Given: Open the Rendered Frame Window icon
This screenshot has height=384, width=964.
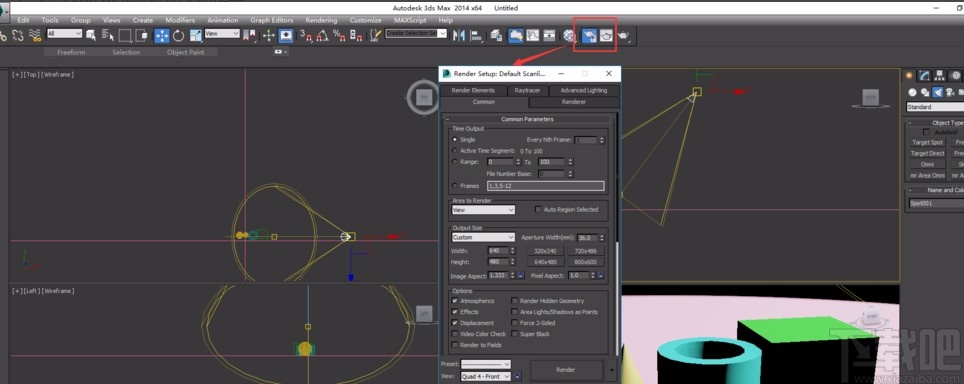Looking at the screenshot, I should tap(607, 36).
